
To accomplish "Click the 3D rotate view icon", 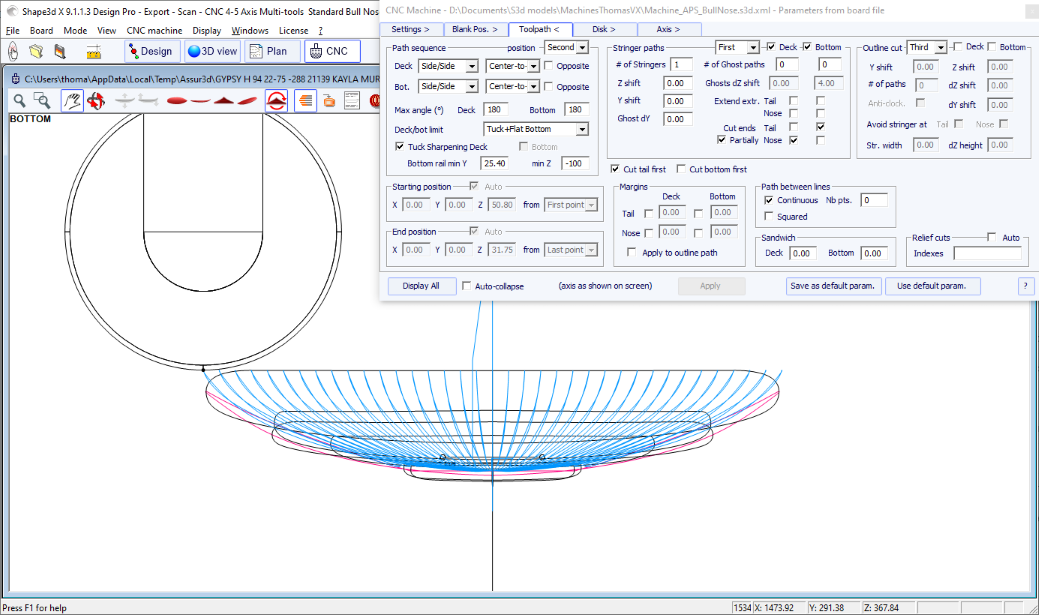I will [x=96, y=100].
